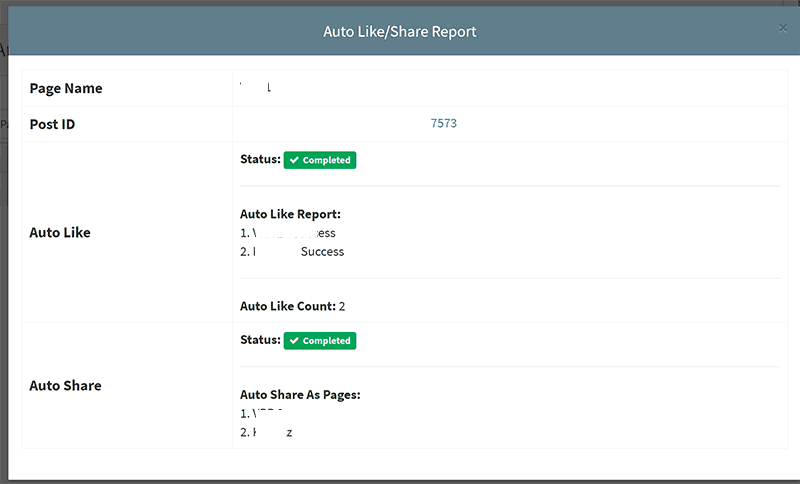The image size is (800, 484).
Task: Click the Auto Like row label
Action: (60, 233)
